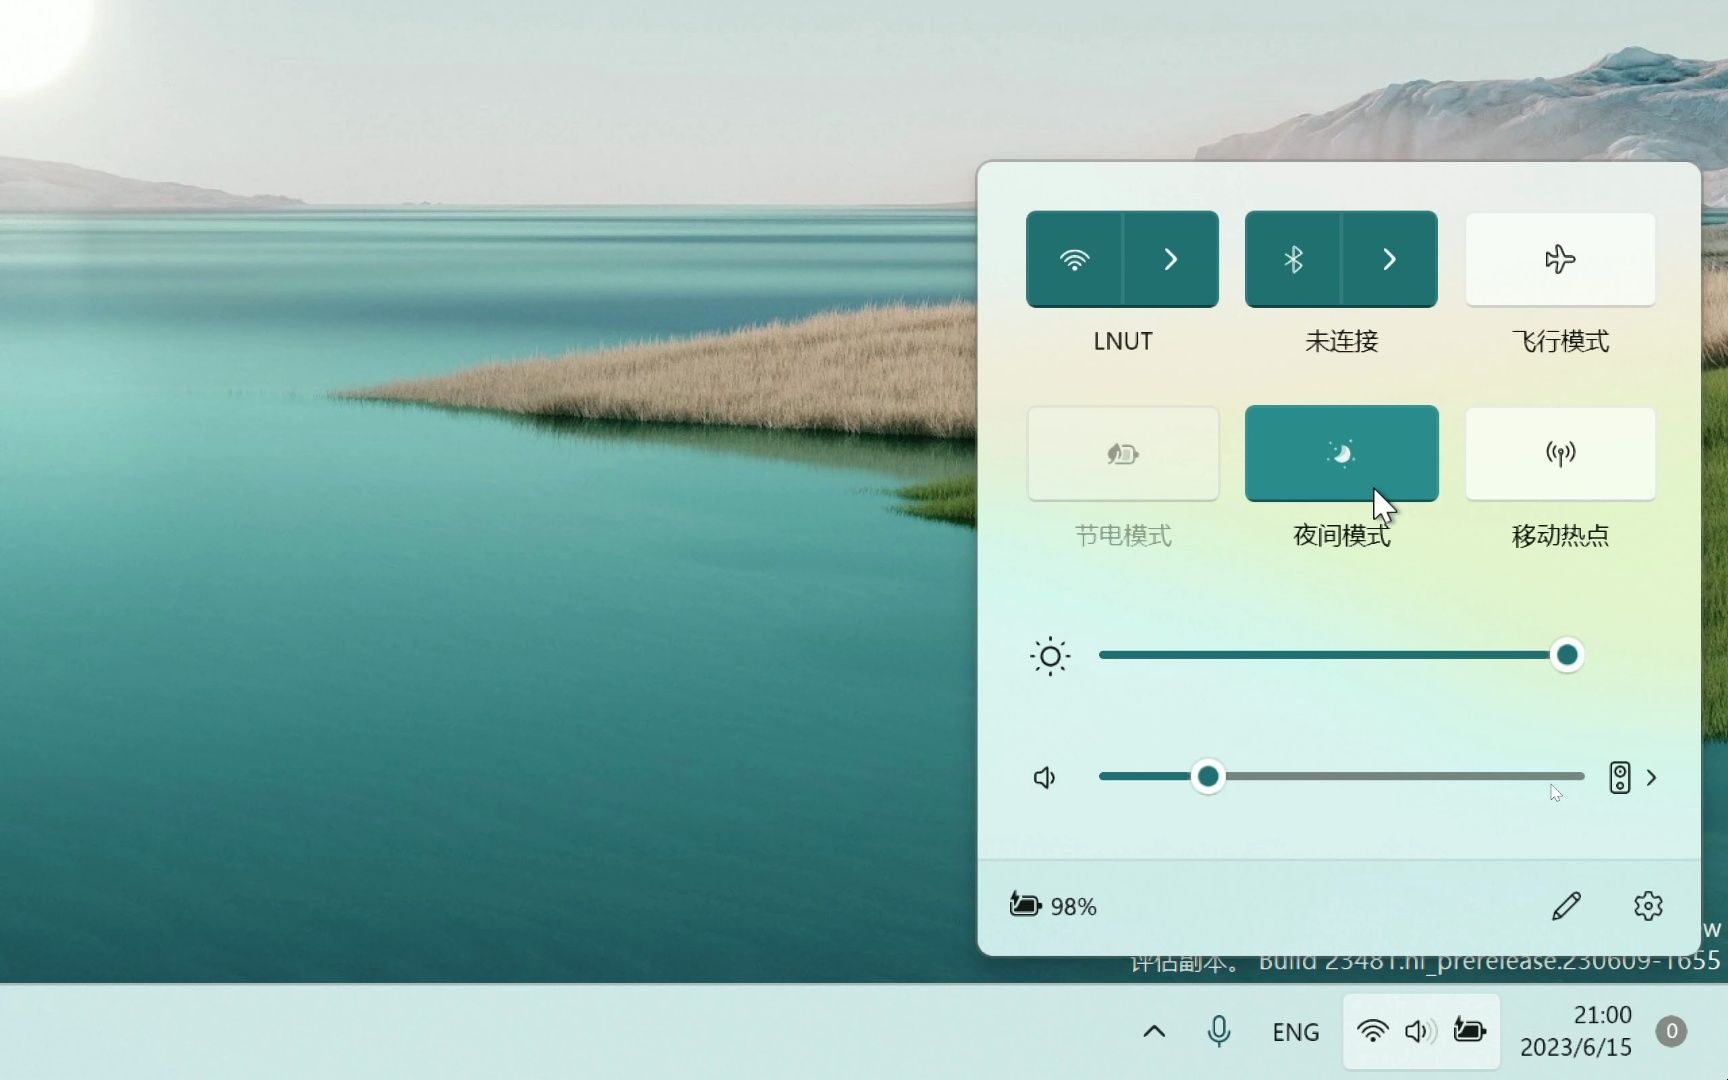This screenshot has height=1080, width=1728.
Task: Click the brightness sun icon
Action: pyautogui.click(x=1049, y=656)
